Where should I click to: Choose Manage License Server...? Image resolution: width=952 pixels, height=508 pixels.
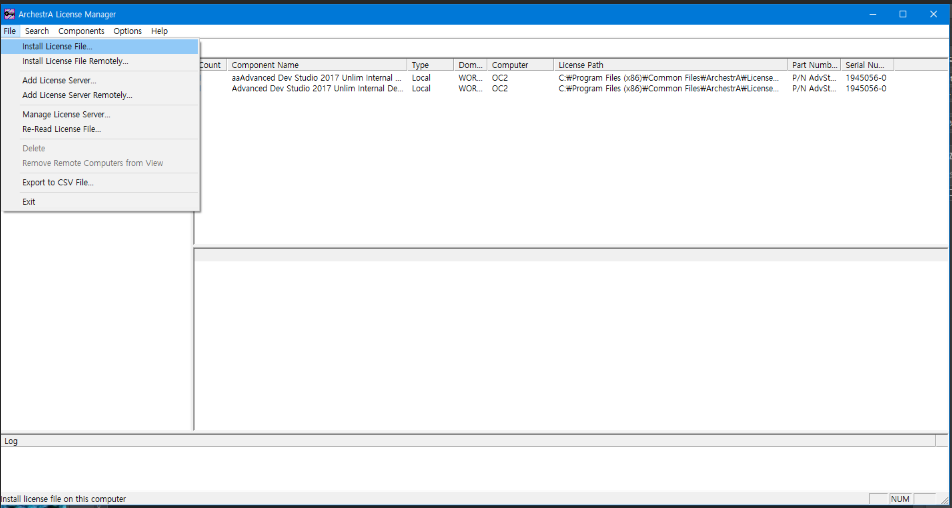click(100, 114)
